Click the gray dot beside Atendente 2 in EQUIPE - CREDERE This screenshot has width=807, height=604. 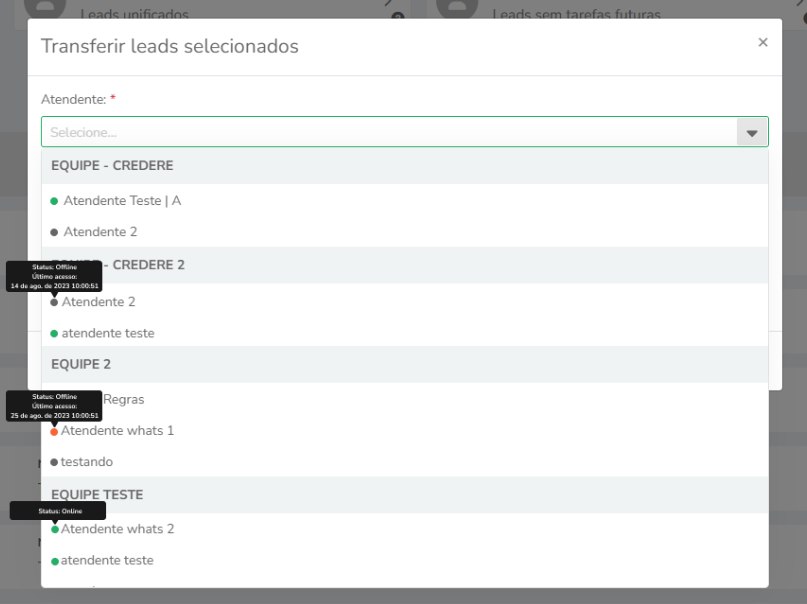coord(54,233)
